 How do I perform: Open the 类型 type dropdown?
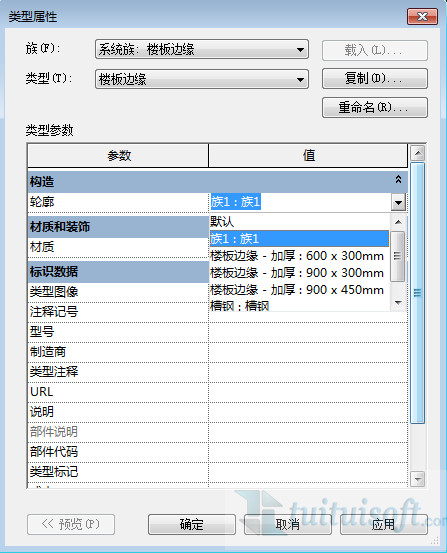click(x=201, y=79)
